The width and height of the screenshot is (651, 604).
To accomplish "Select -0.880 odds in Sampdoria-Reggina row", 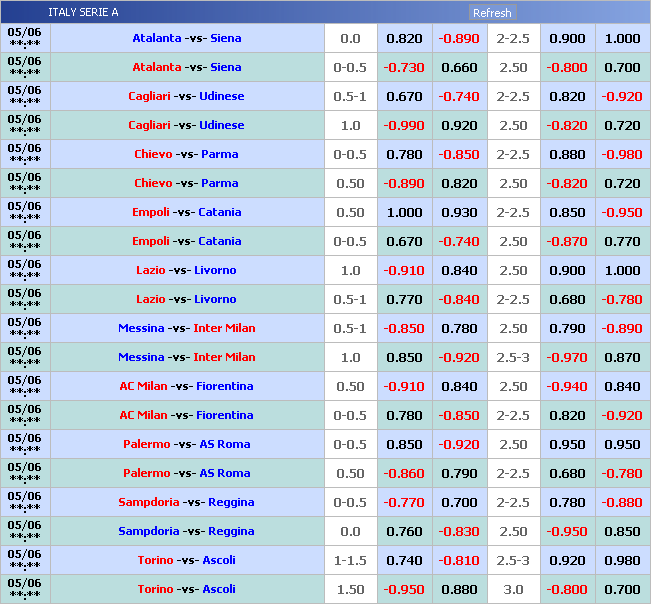I will tap(622, 503).
